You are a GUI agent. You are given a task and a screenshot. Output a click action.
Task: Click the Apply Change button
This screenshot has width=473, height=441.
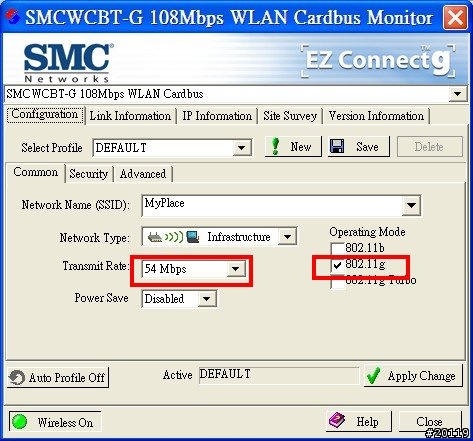tap(413, 375)
